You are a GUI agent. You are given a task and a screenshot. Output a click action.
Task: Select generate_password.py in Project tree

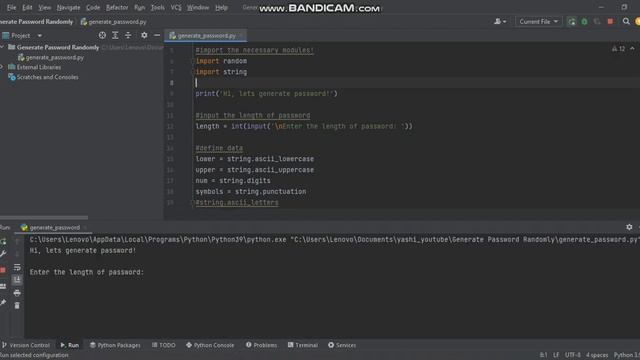click(x=51, y=58)
